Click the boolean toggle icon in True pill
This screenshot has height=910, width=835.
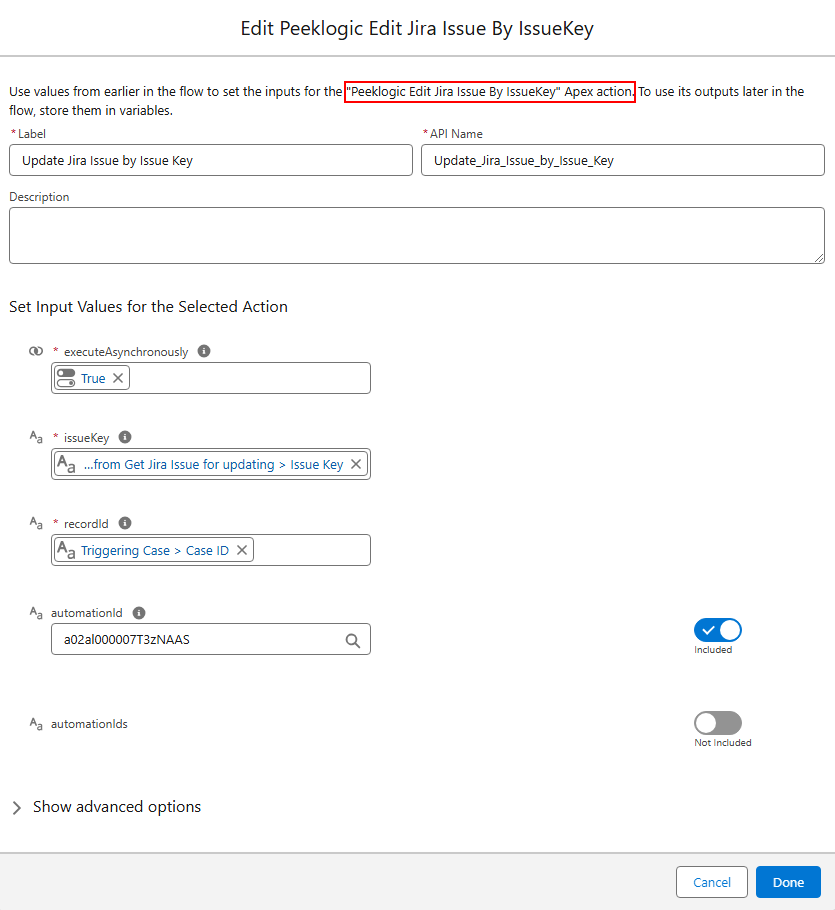pos(66,378)
